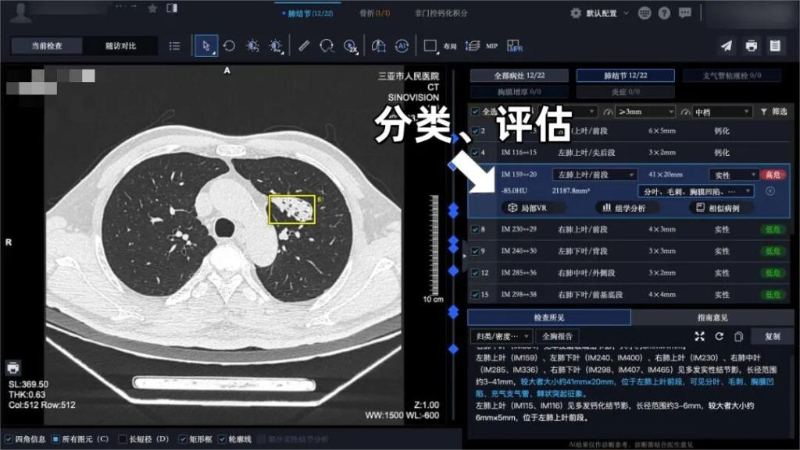The width and height of the screenshot is (800, 450).
Task: Click the 筛选 filter funnel icon
Action: 765,112
